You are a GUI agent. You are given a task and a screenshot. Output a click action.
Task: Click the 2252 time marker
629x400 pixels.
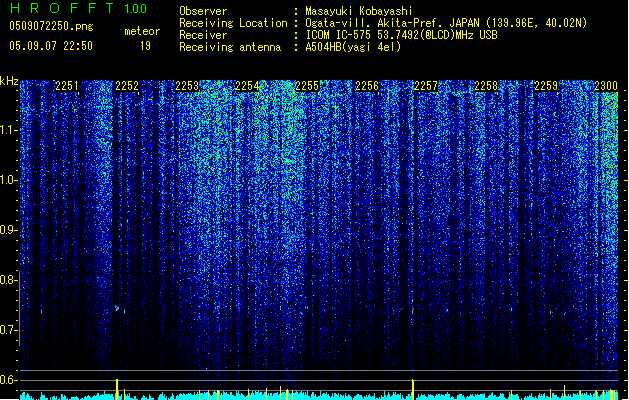point(127,86)
